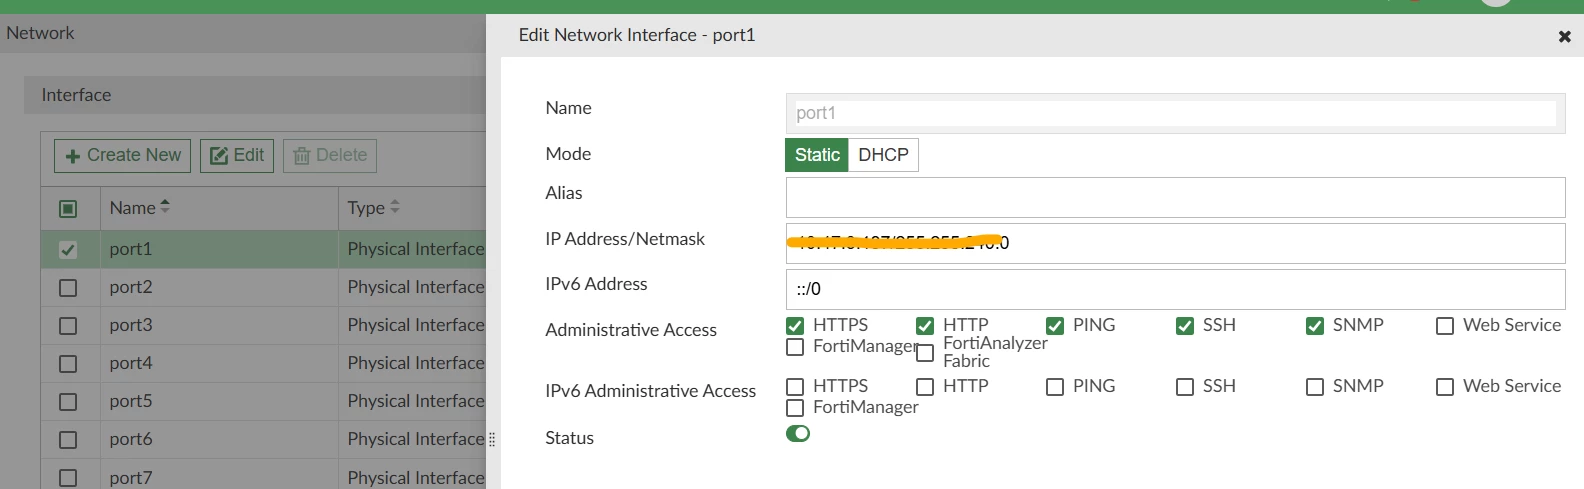
Task: Enable SSH for IPv6 administrative access
Action: coord(1185,387)
